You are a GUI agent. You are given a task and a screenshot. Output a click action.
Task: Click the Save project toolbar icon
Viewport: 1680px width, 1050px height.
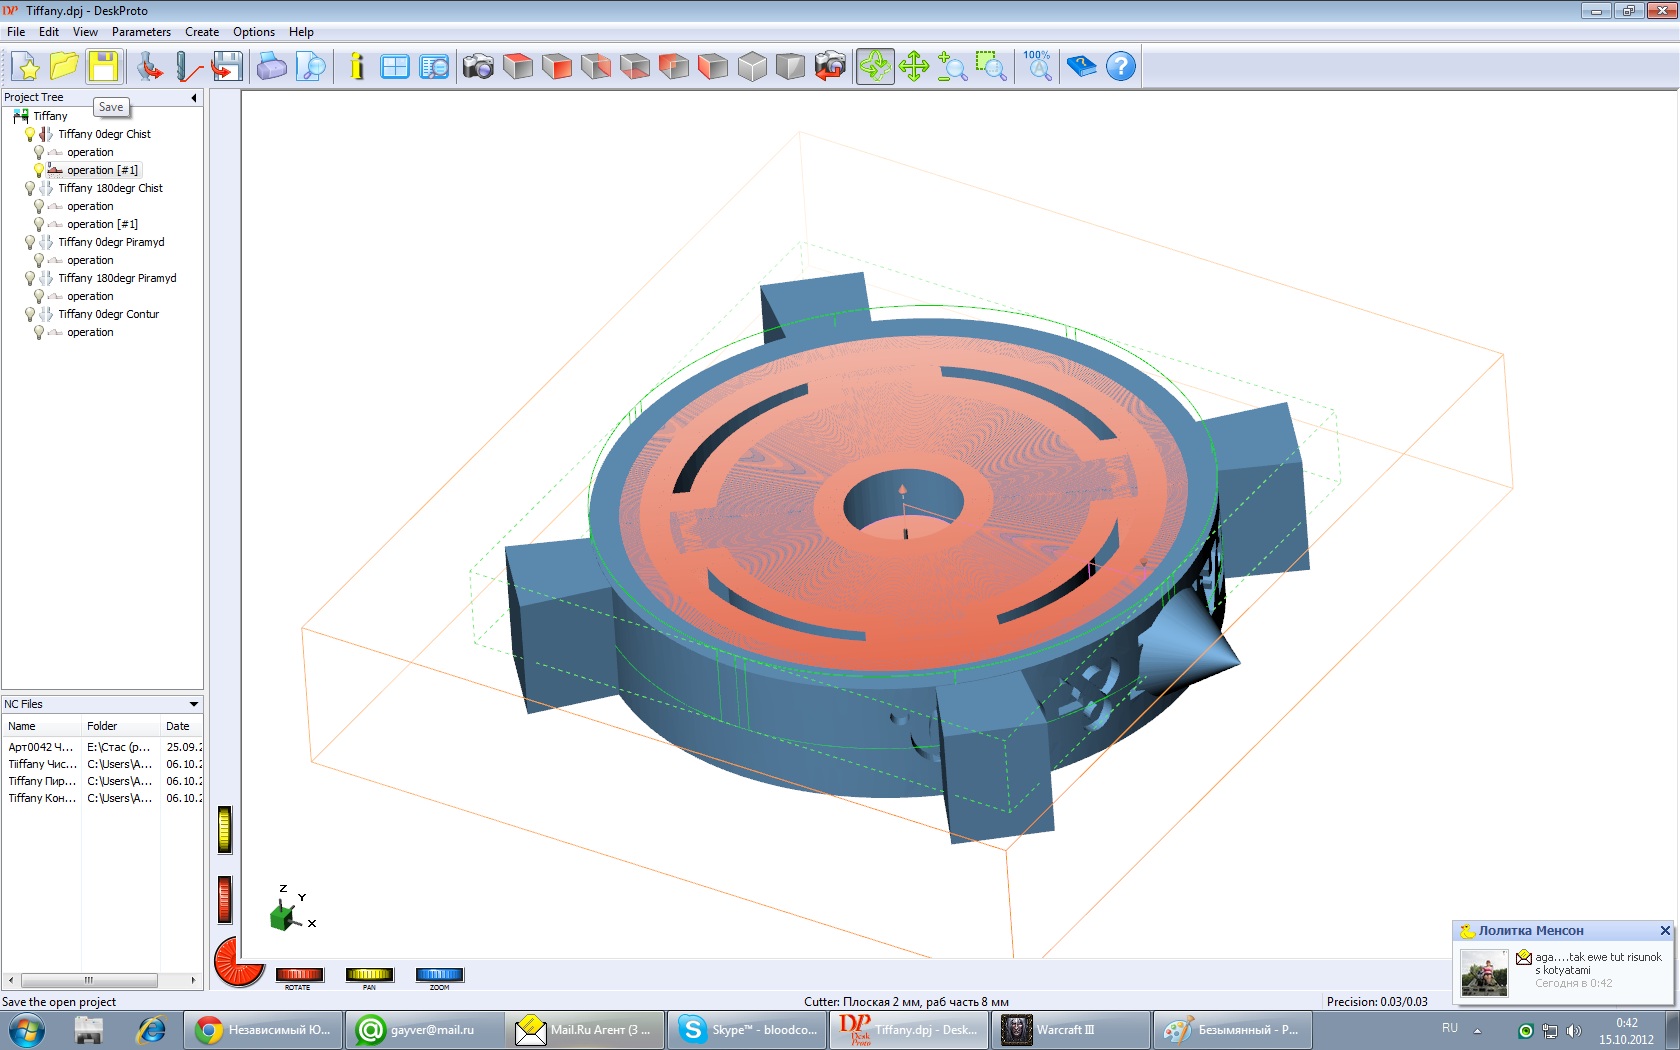tap(103, 67)
